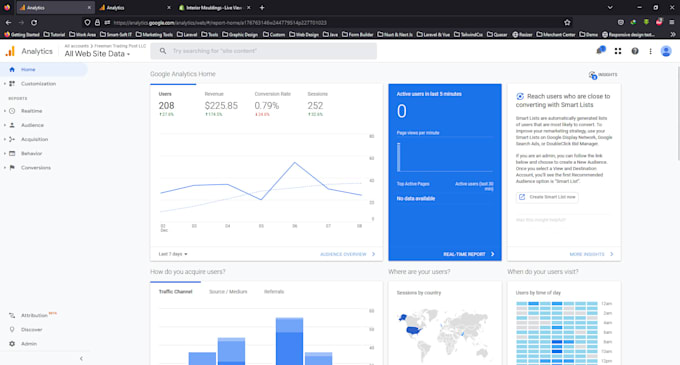Viewport: 680px width, 365px height.
Task: Open the user account avatar
Action: (666, 51)
